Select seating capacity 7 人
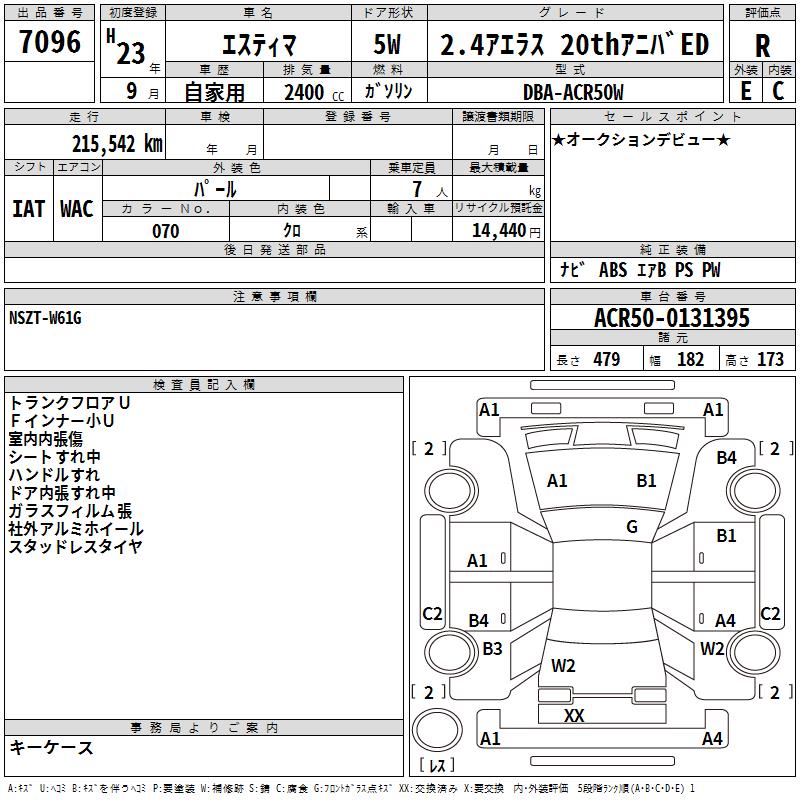Screen dimensions: 800x800 [429, 189]
